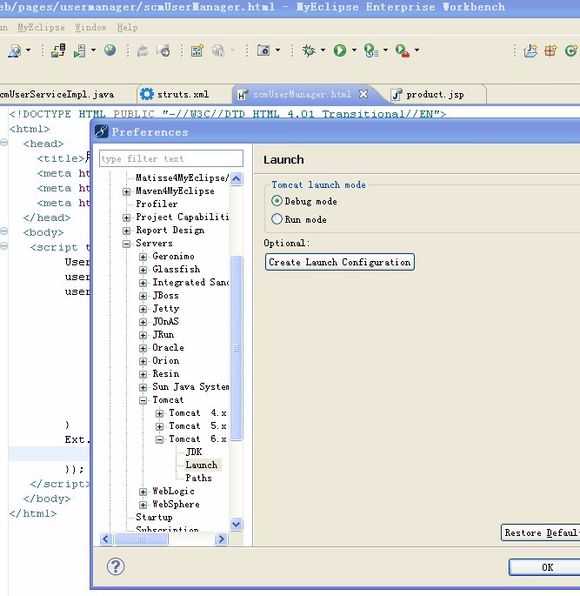
Task: Open the Window menu
Action: pos(90,27)
